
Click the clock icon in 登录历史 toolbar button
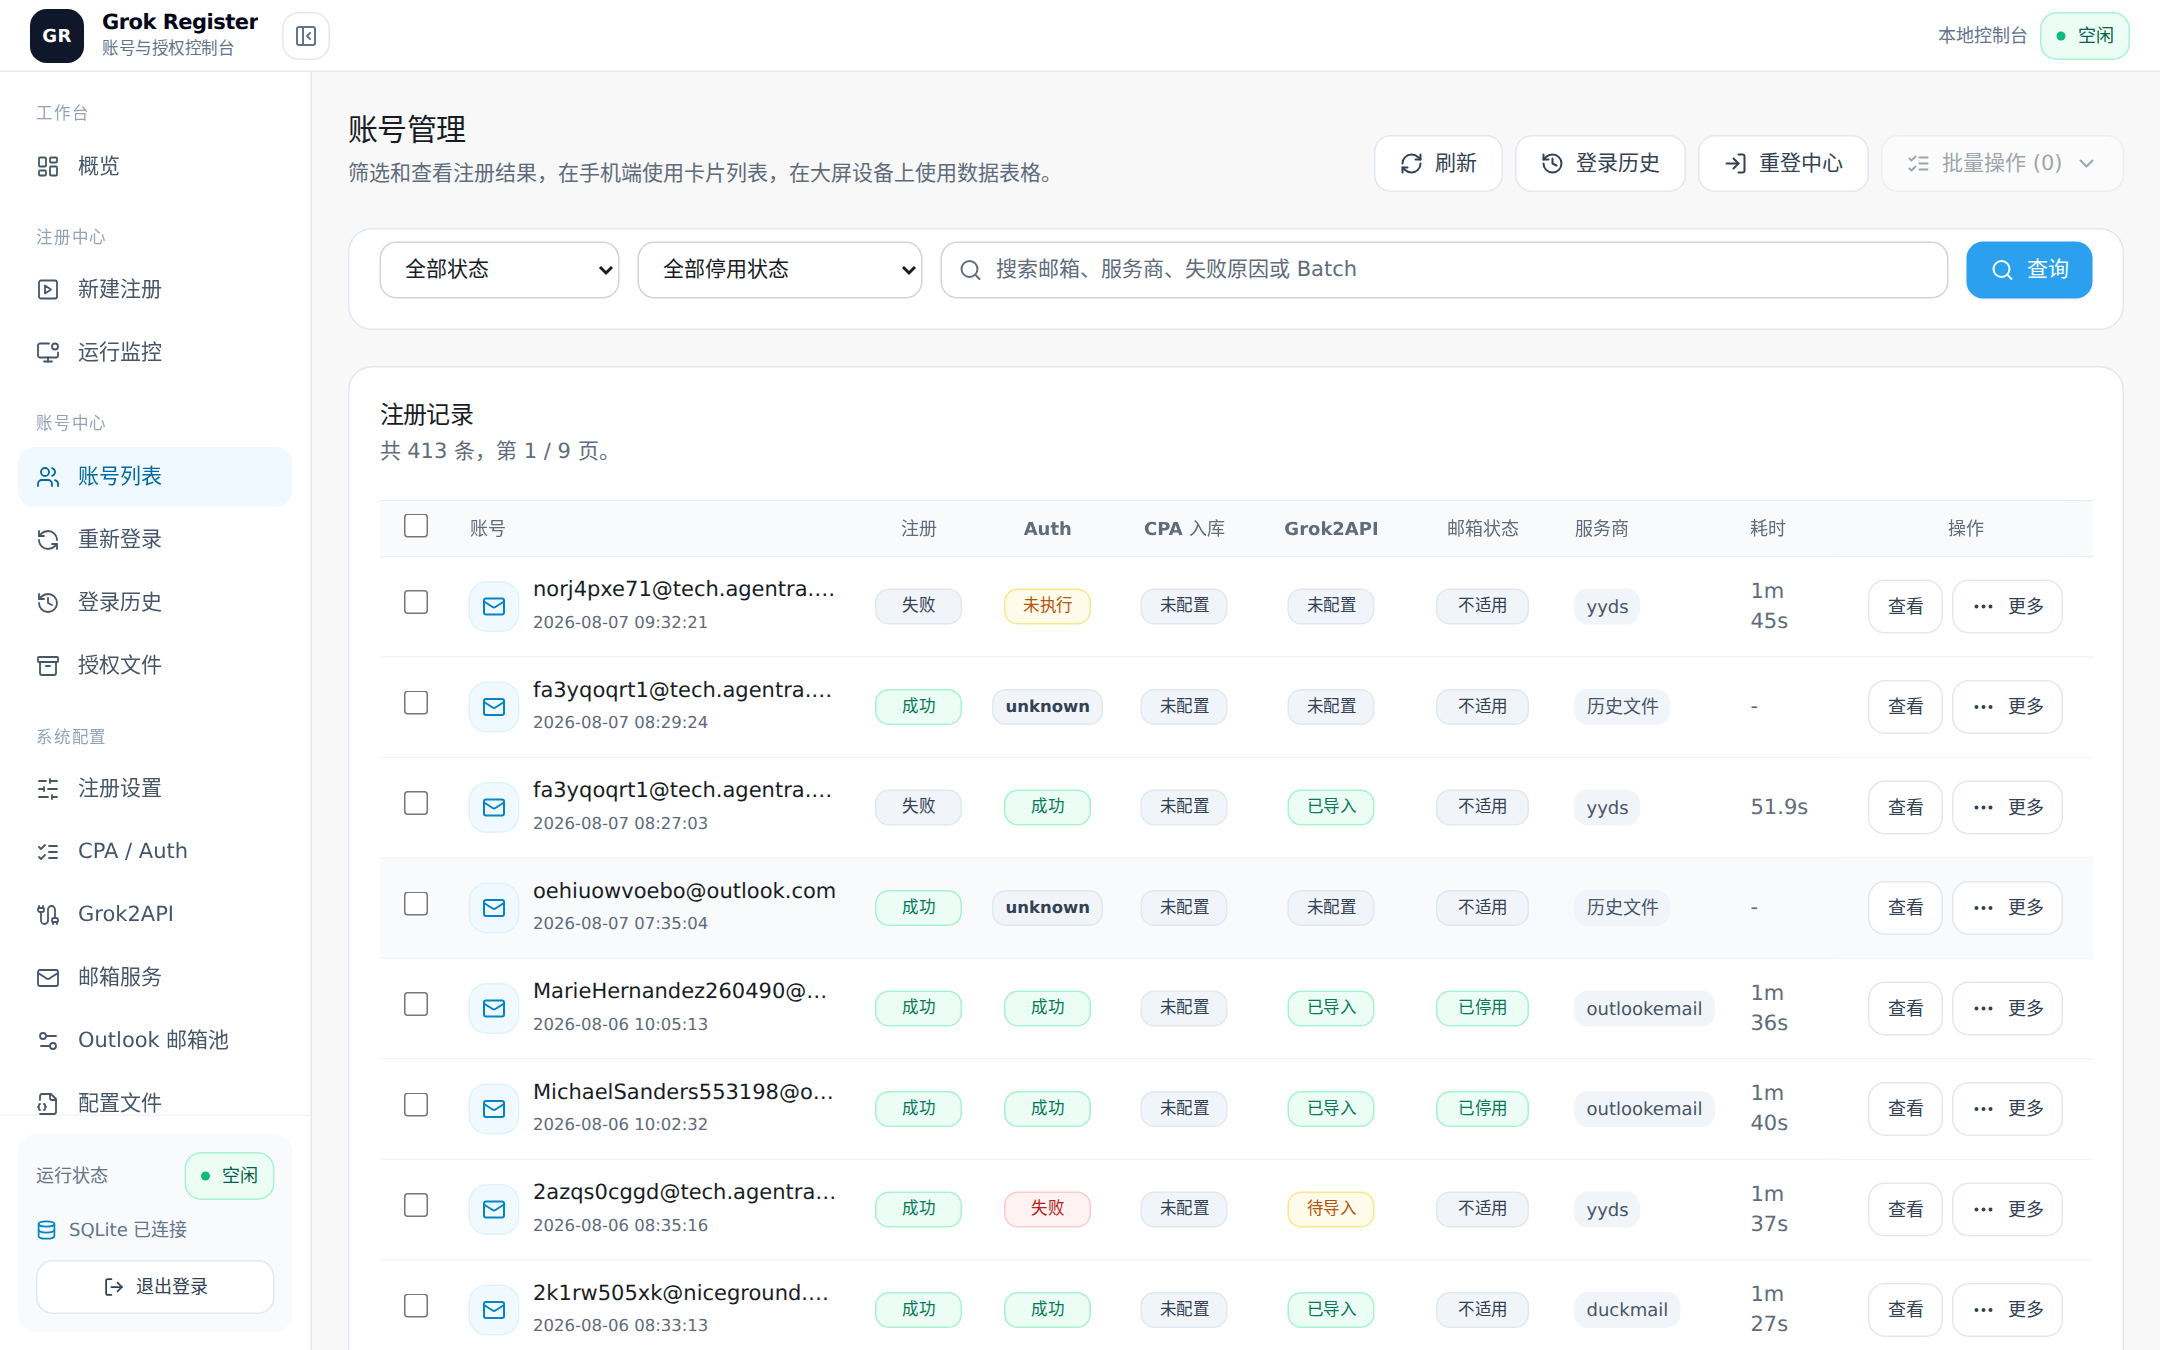point(1552,164)
